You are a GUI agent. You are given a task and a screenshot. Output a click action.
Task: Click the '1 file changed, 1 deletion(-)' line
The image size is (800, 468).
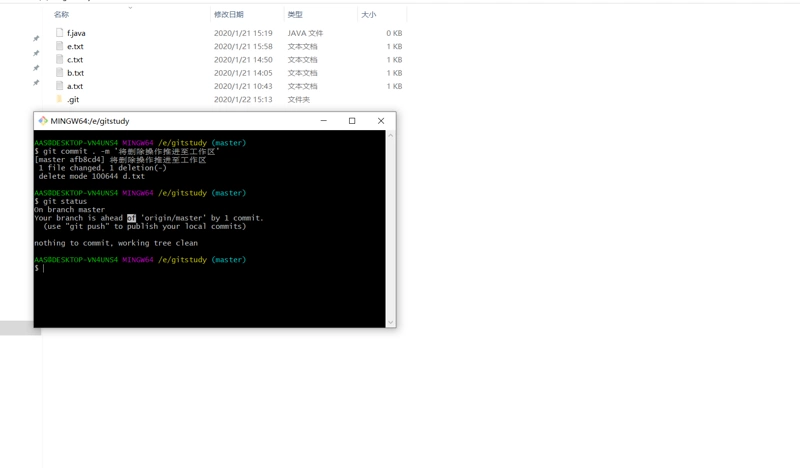[103, 168]
